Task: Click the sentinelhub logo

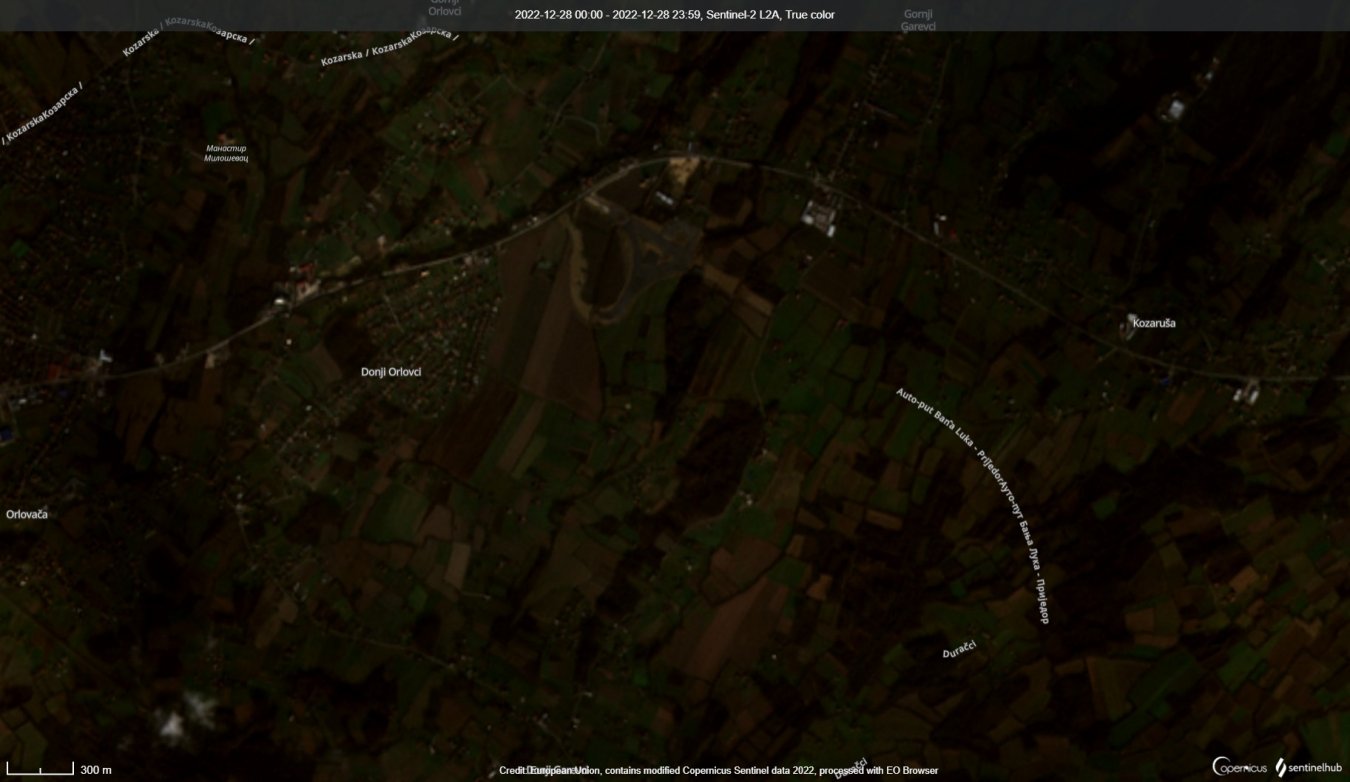Action: click(1308, 767)
